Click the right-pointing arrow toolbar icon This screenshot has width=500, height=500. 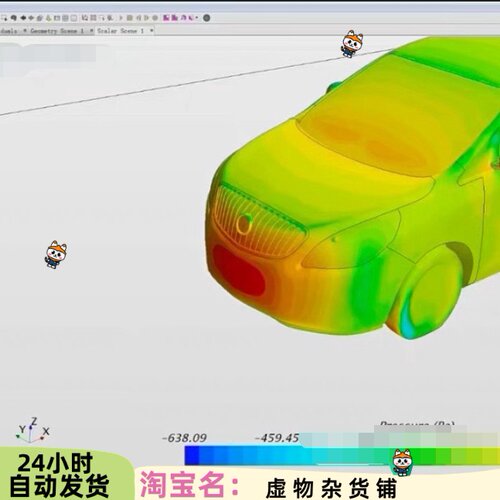pyautogui.click(x=121, y=18)
